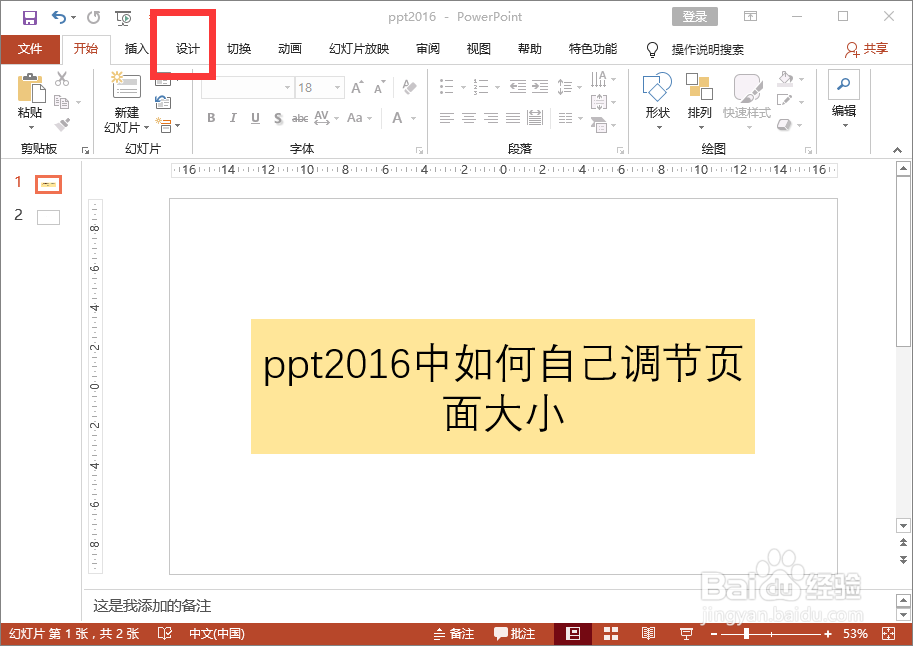Collapse the ribbon with the chevron

coord(897,150)
